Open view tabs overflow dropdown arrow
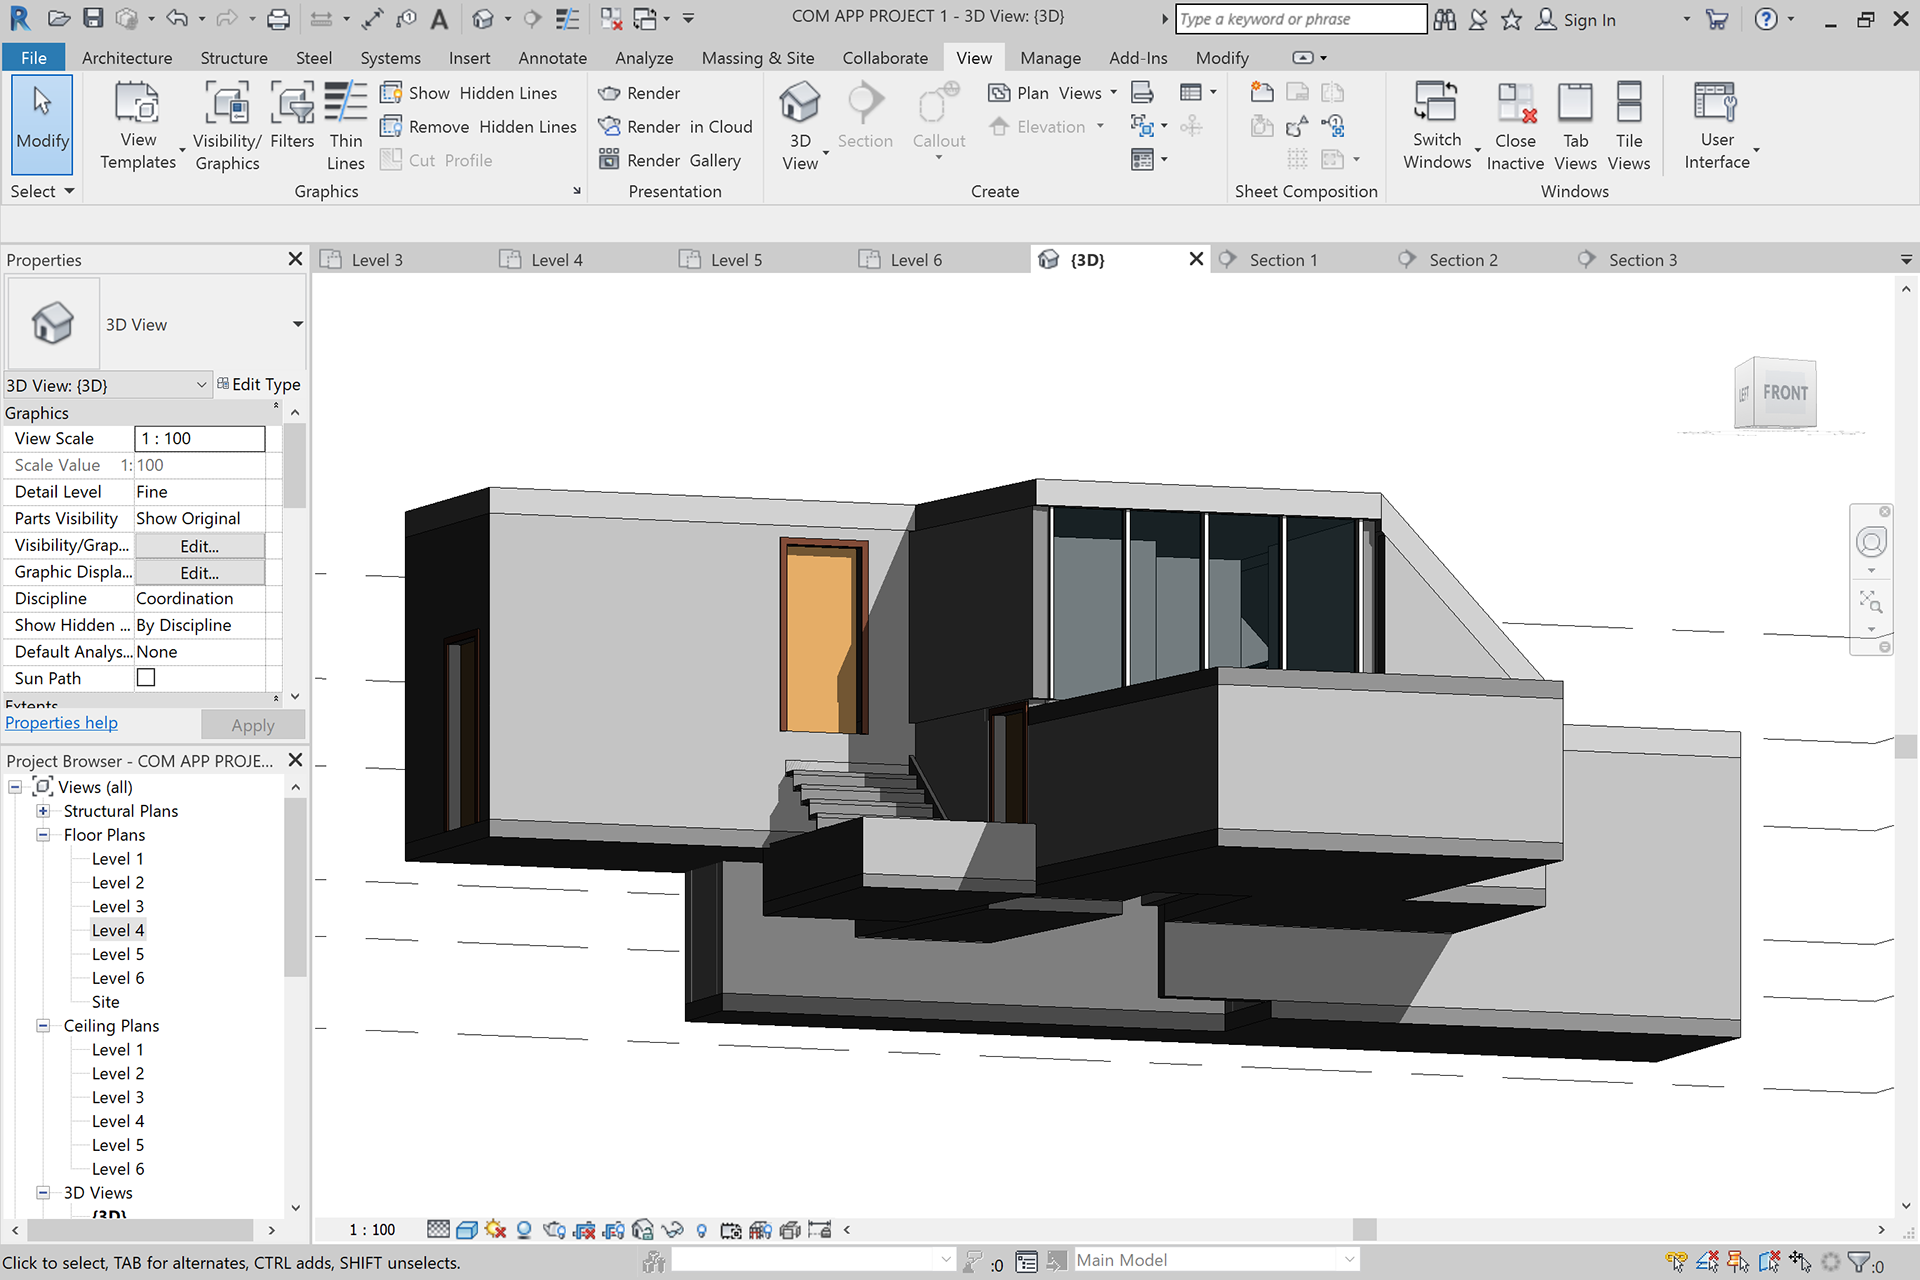The width and height of the screenshot is (1920, 1280). [1906, 260]
